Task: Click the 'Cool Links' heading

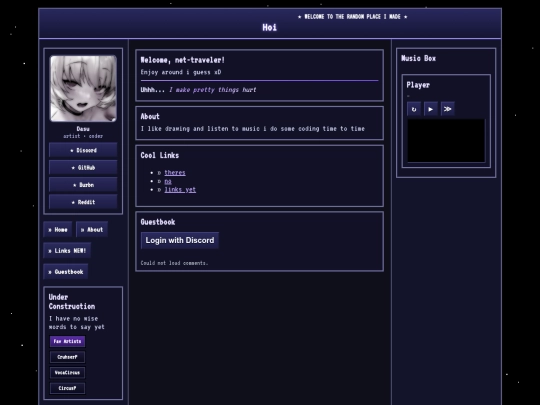Action: 159,155
